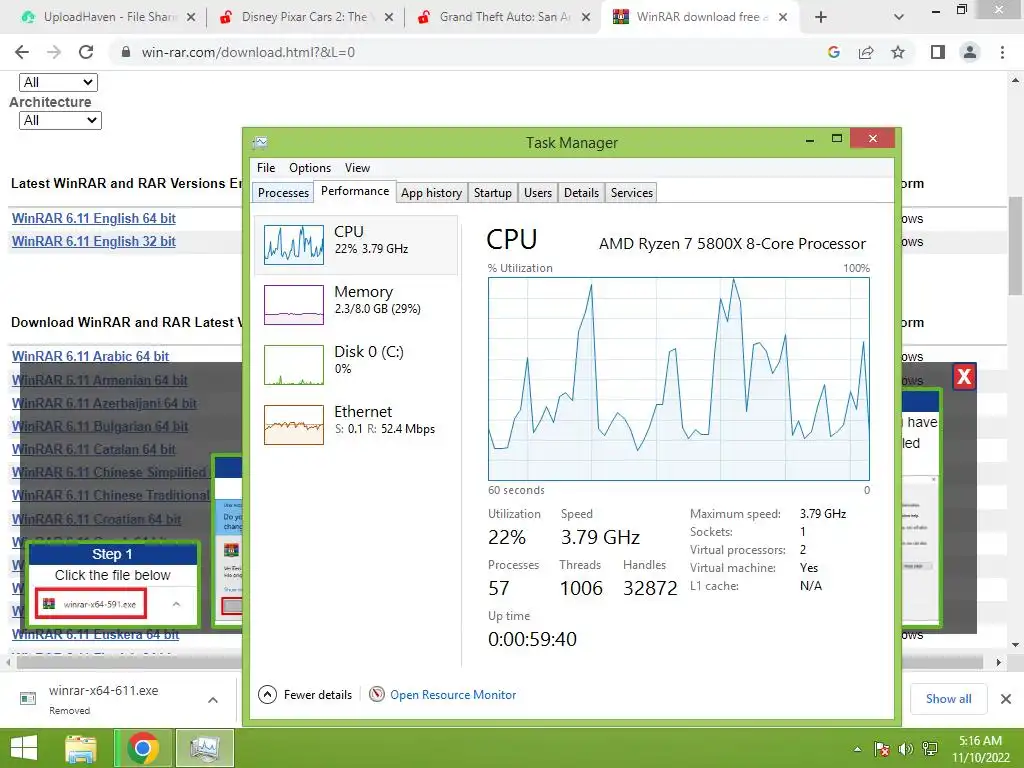Click Chrome icon in taskbar

pos(143,748)
